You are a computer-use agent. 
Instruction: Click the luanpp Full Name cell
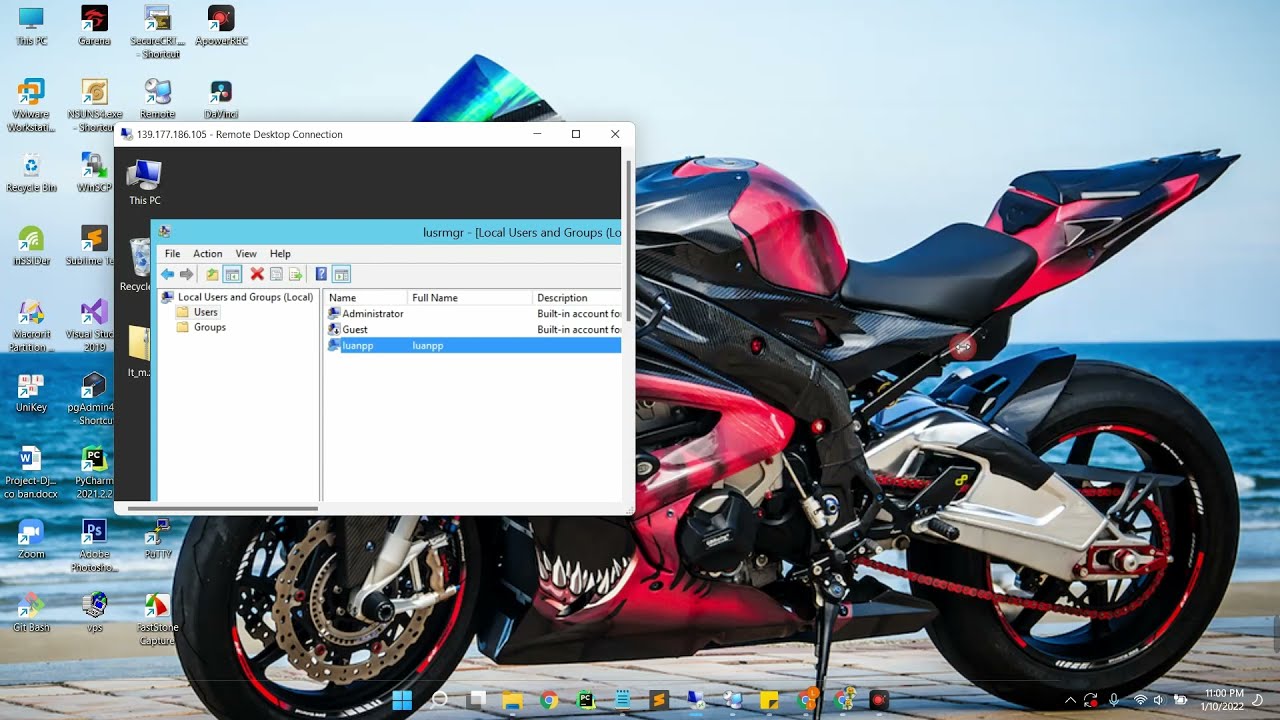click(428, 345)
